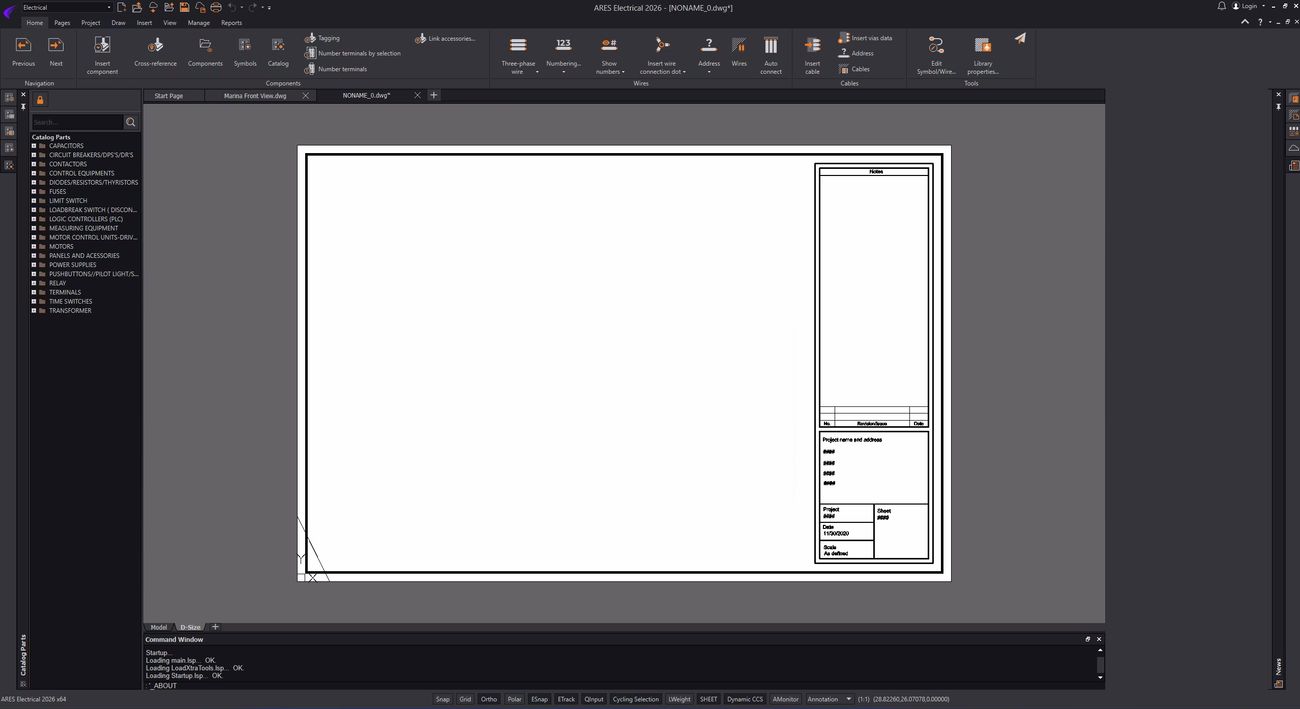Toggle Ortho mode in status bar
The image size is (1300, 709).
489,699
